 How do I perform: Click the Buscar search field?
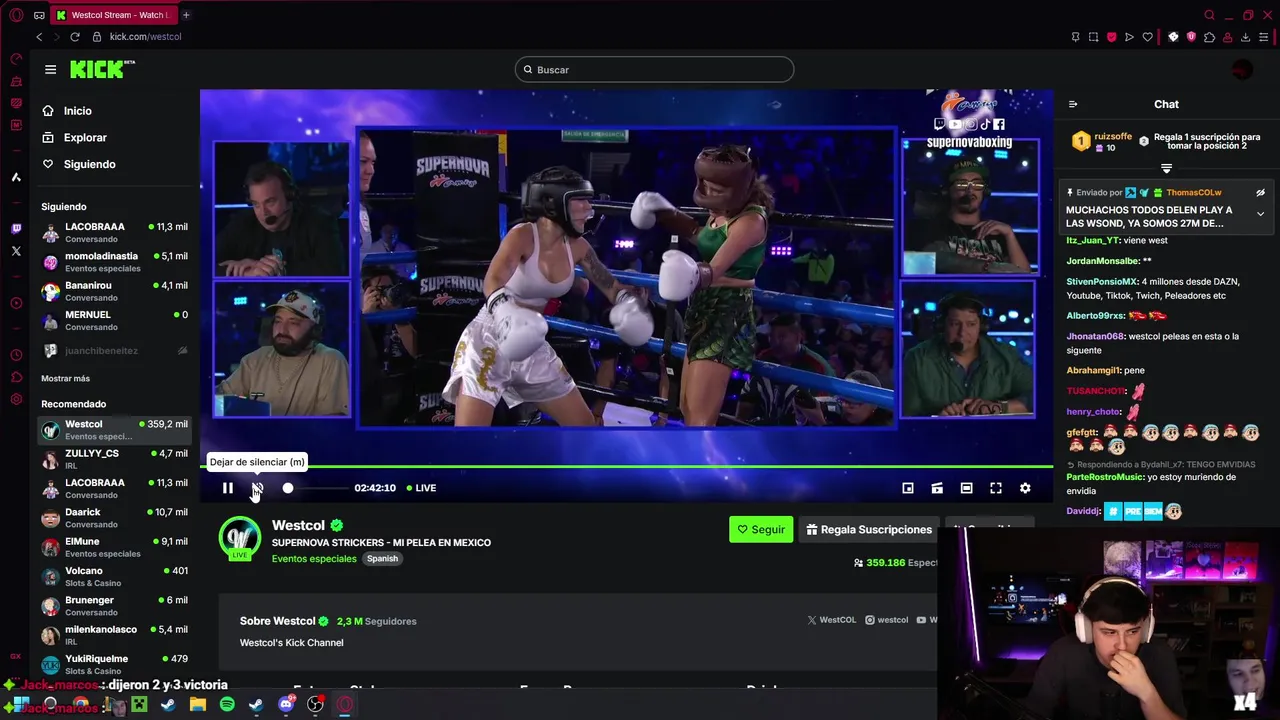(655, 70)
